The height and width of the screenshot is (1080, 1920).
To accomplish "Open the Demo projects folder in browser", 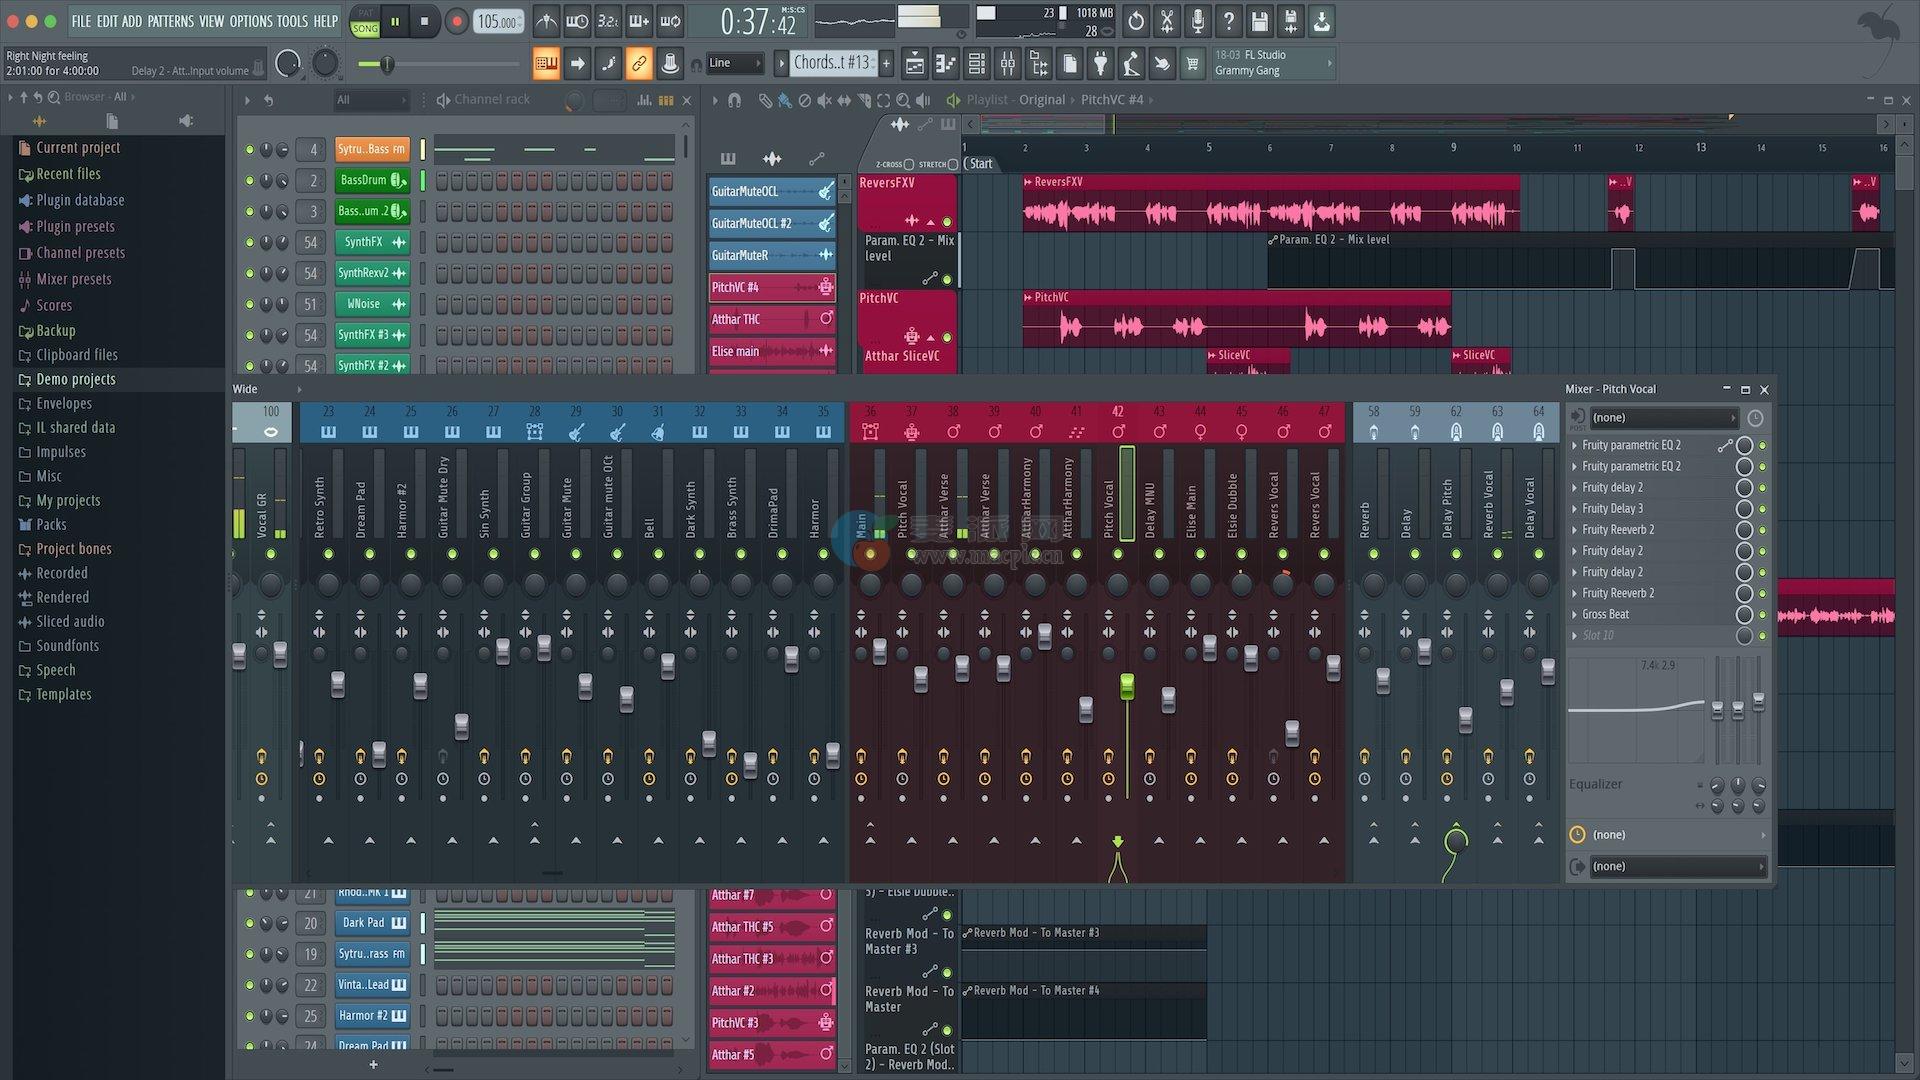I will (x=76, y=379).
